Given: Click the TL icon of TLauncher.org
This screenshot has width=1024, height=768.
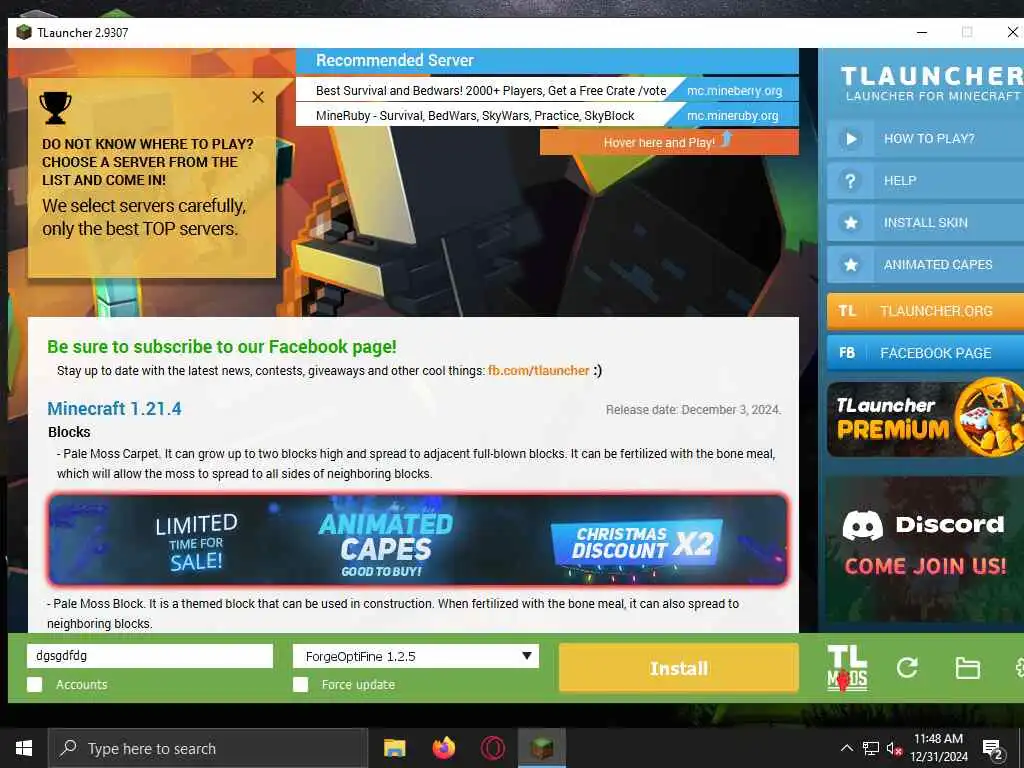Looking at the screenshot, I should [847, 311].
